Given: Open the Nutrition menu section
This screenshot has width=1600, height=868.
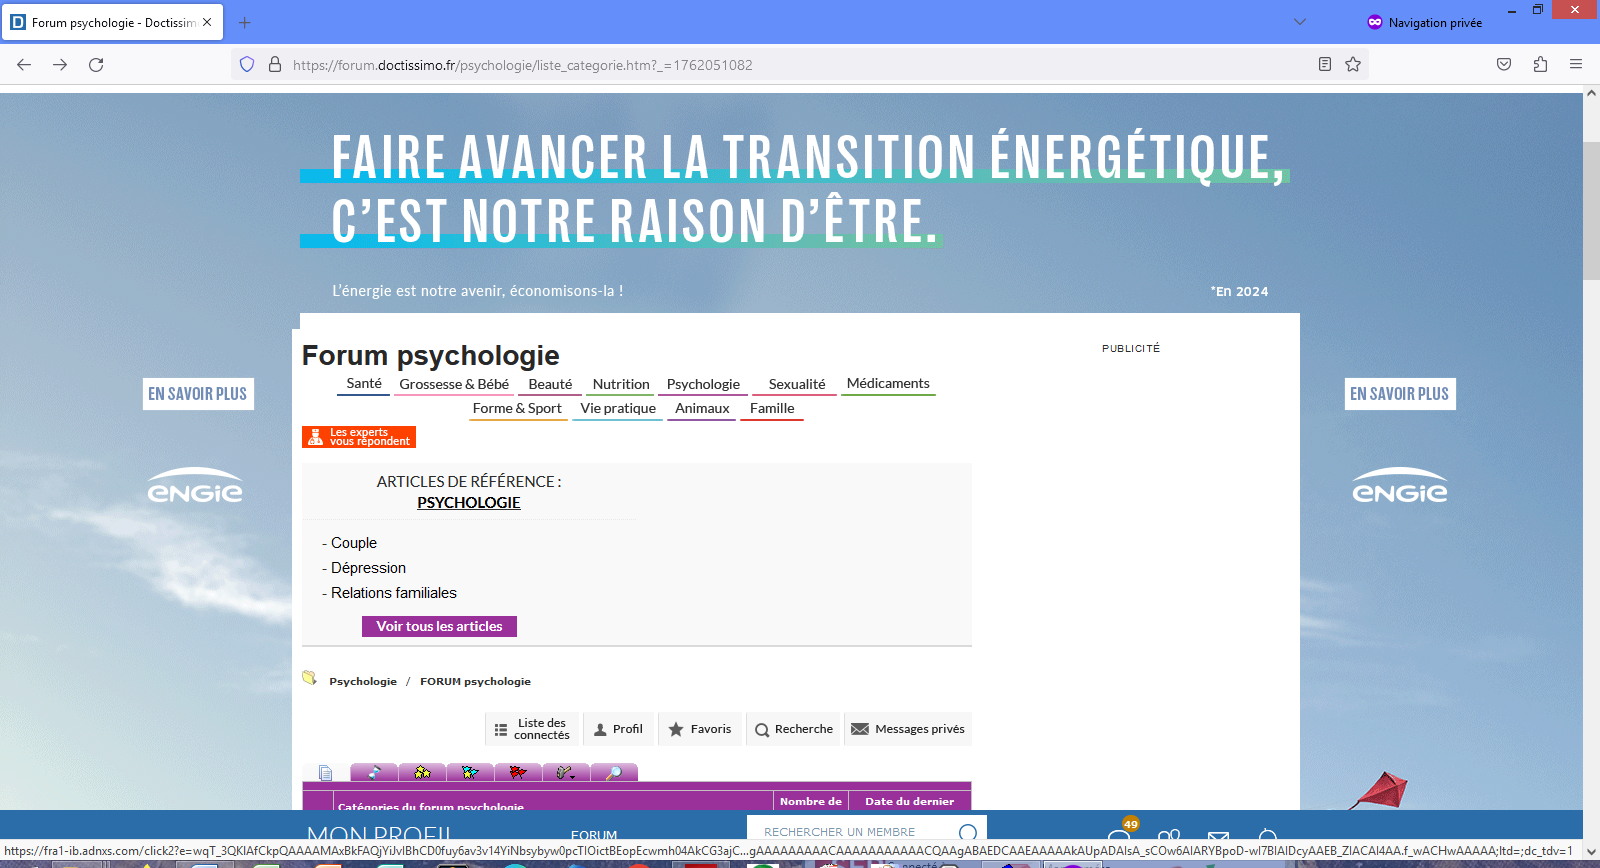Looking at the screenshot, I should coord(621,384).
